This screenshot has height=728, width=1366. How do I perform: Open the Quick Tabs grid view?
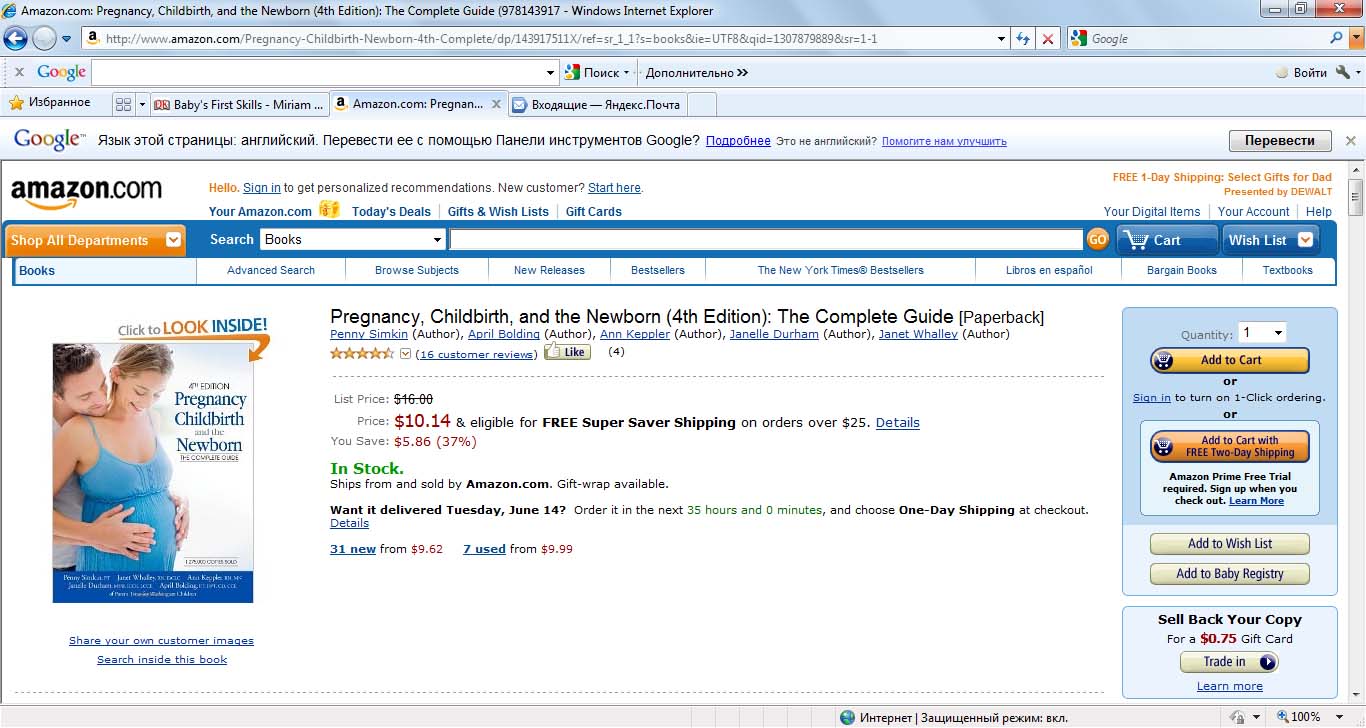click(x=123, y=104)
